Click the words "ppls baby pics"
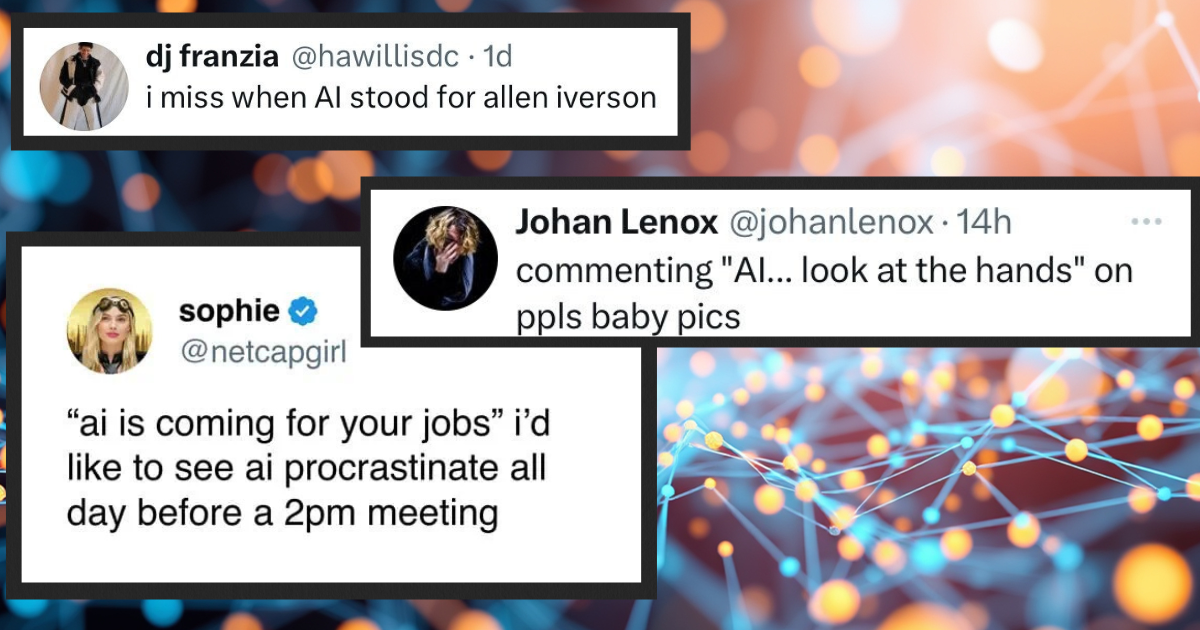1200x630 pixels. [628, 317]
